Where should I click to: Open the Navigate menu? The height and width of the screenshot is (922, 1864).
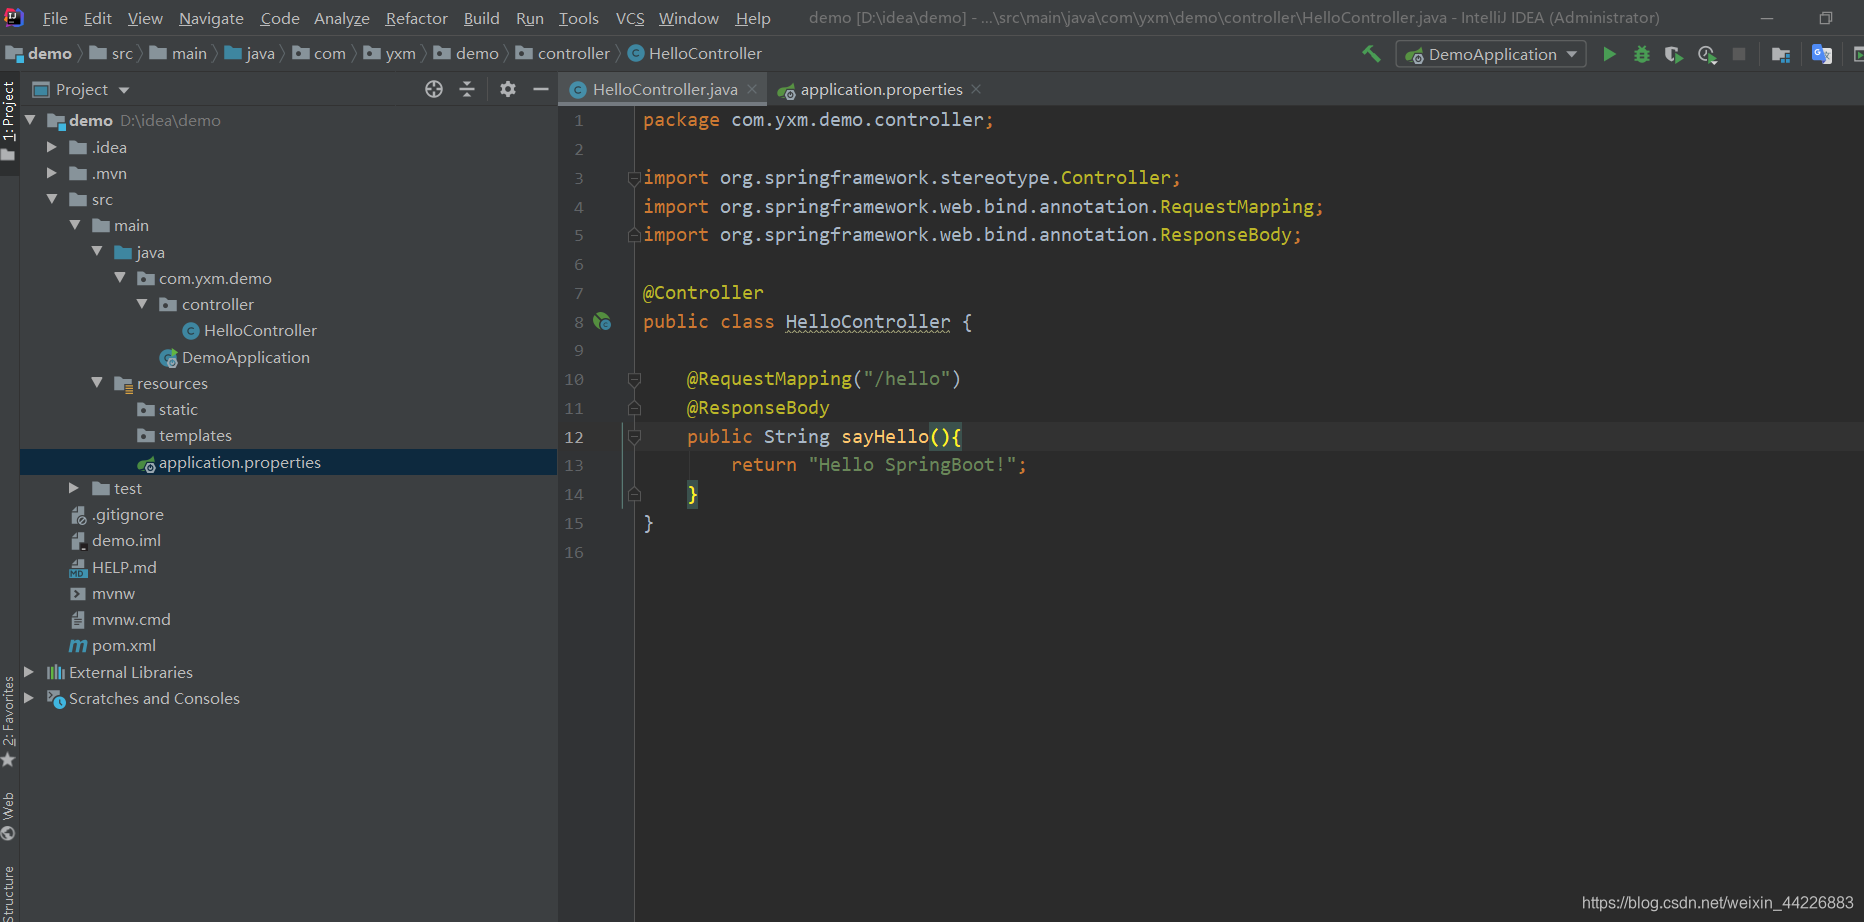(211, 18)
